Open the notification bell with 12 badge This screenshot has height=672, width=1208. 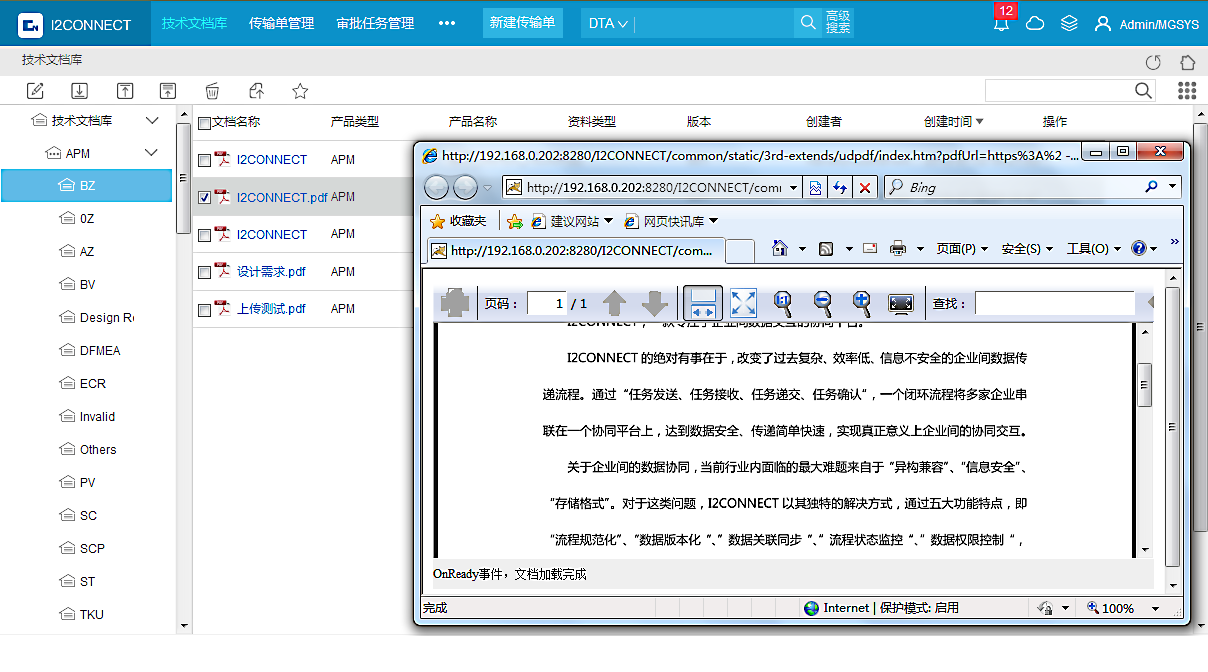pos(1001,22)
